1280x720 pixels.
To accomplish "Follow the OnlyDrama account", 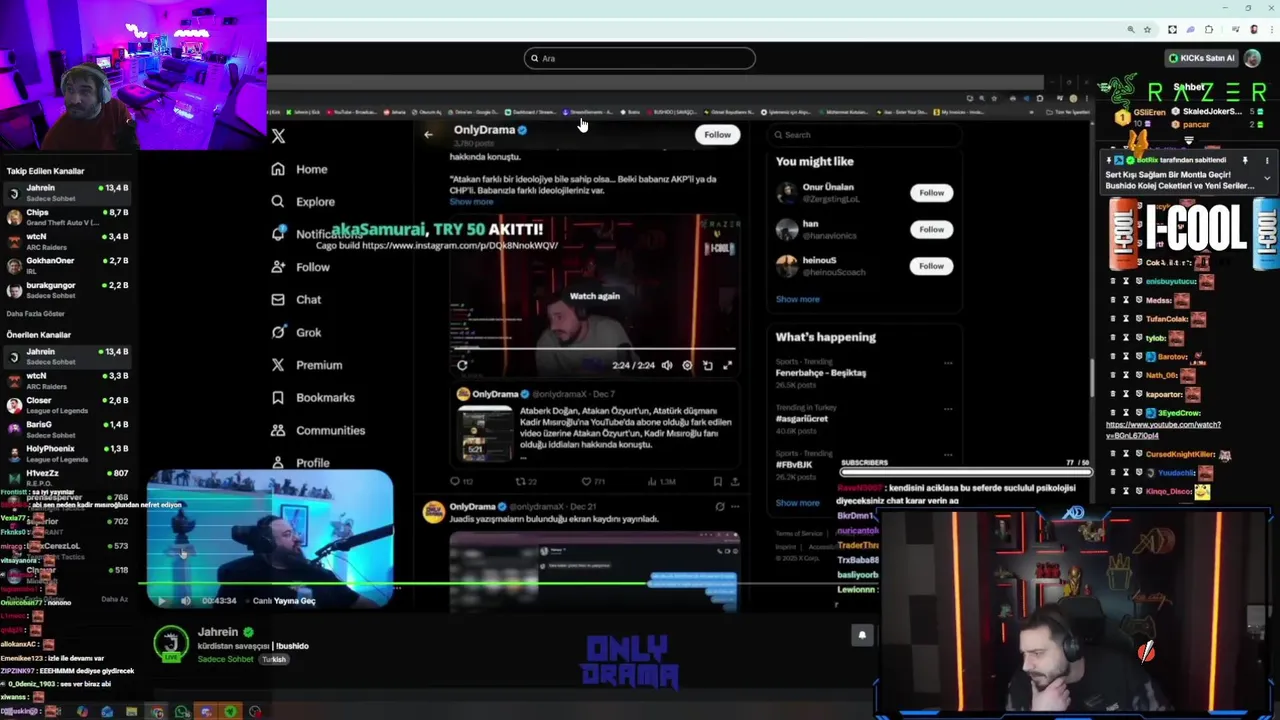I will (x=717, y=134).
